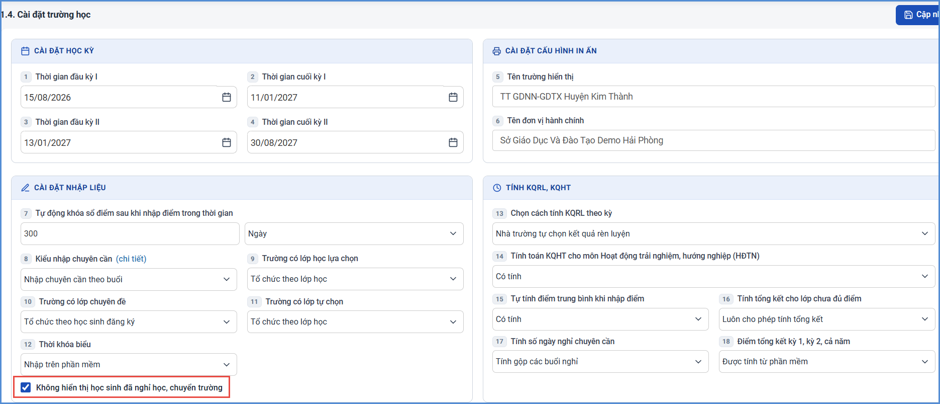Expand Tính tổng kết cho lớp chưa đủ điểm

coord(827,319)
